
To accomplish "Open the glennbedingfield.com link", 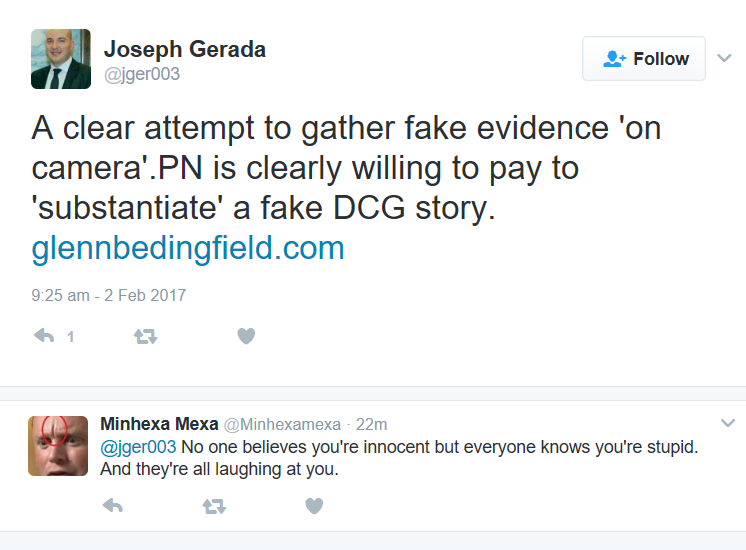I will pyautogui.click(x=188, y=247).
